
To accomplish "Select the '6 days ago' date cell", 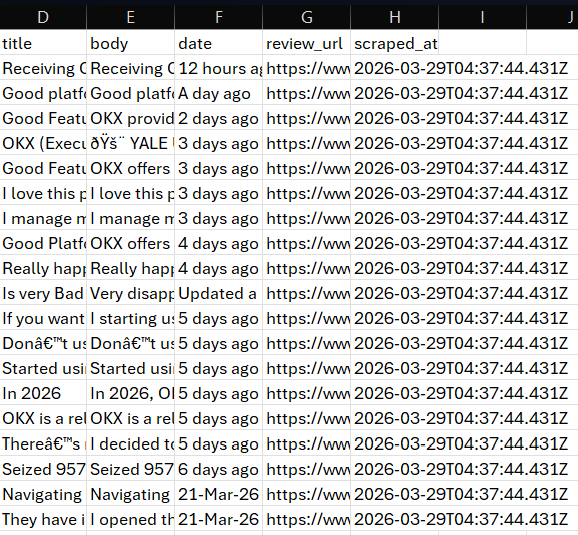I will tap(218, 469).
